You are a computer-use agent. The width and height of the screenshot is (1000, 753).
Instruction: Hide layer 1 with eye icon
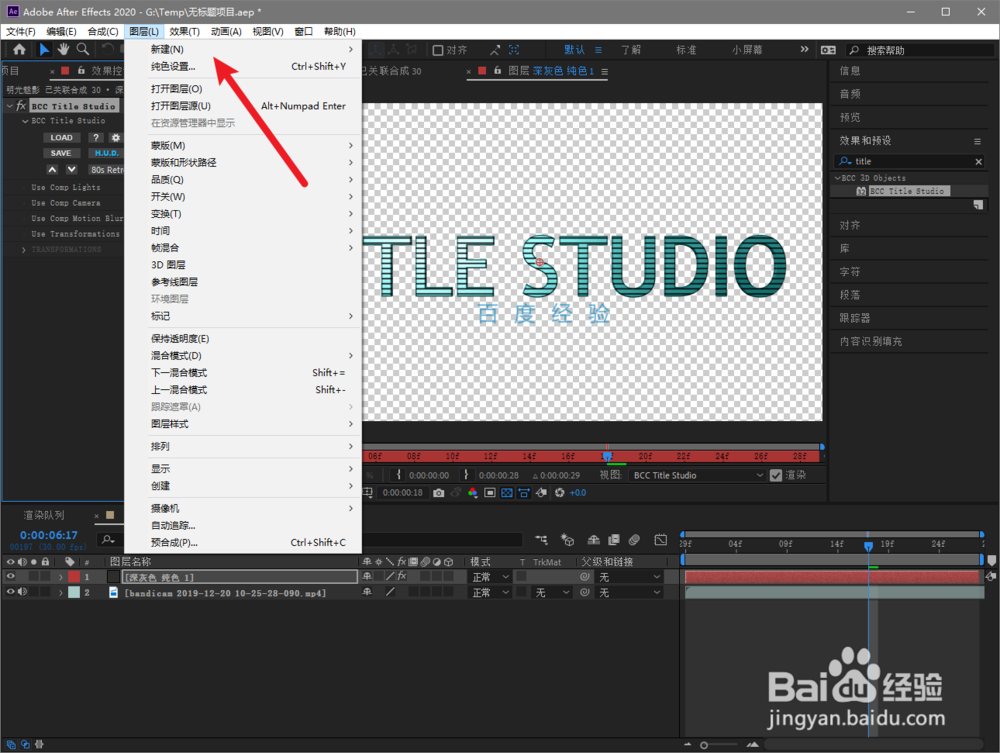(x=10, y=576)
